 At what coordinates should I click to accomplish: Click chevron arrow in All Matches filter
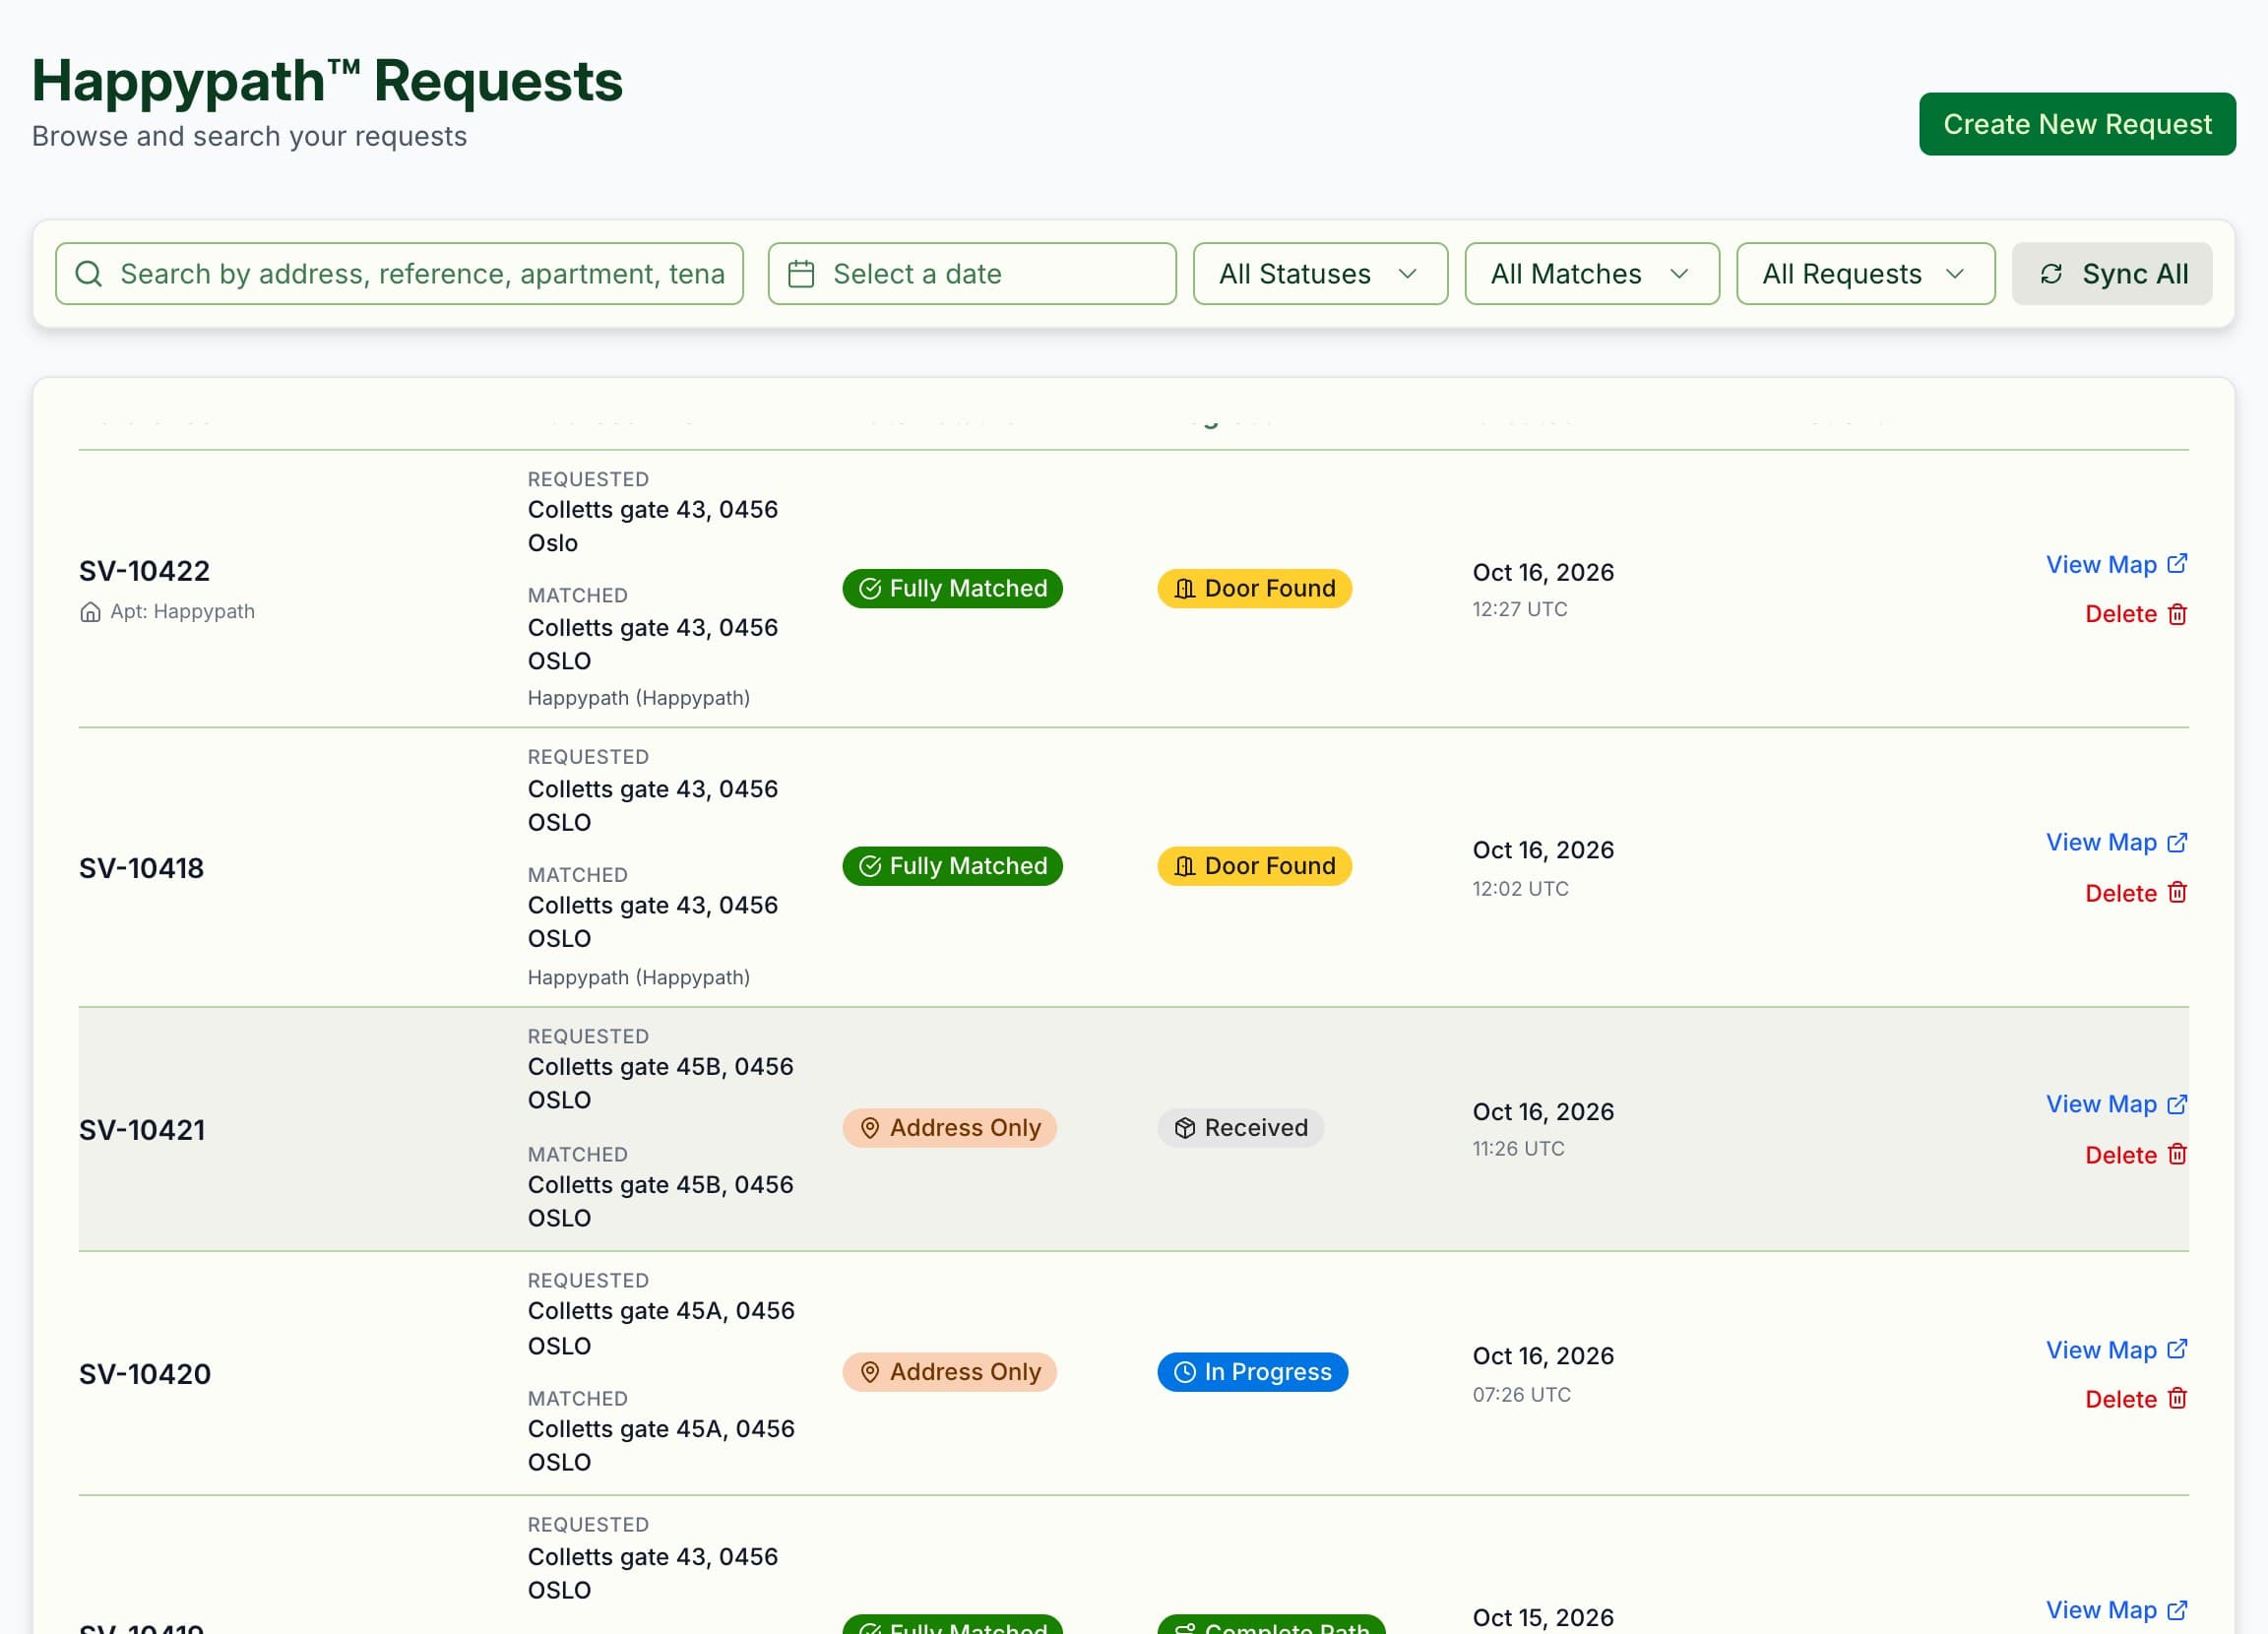(1680, 274)
